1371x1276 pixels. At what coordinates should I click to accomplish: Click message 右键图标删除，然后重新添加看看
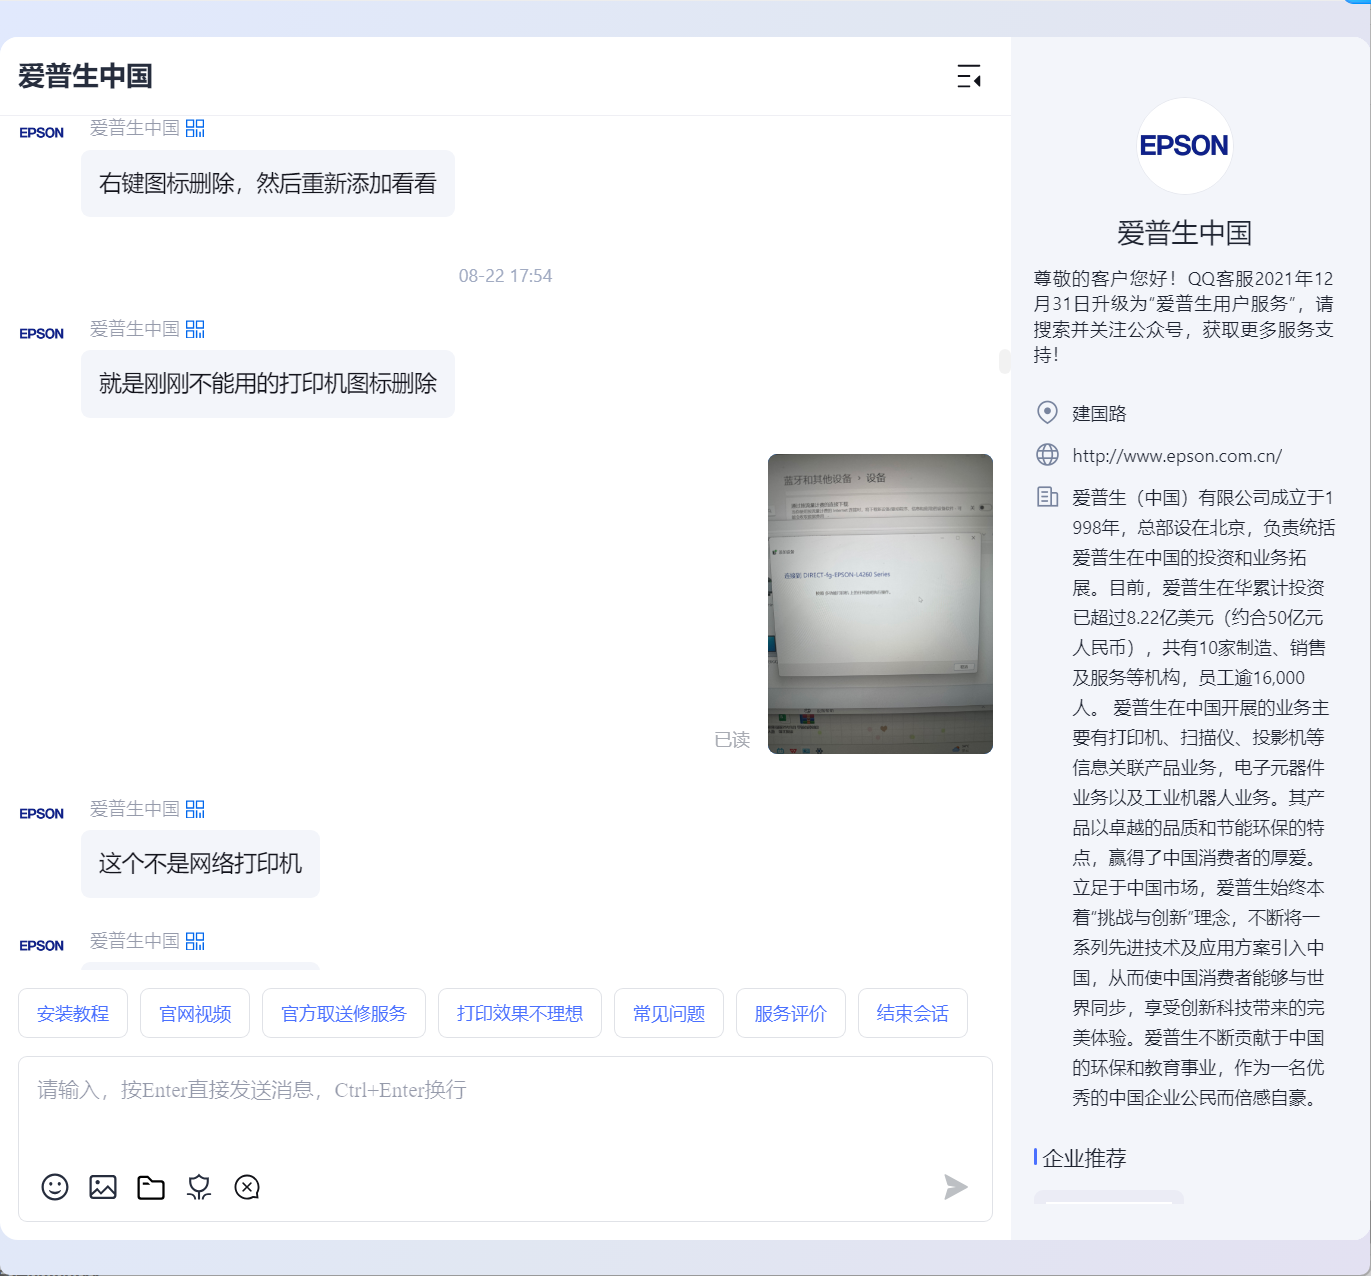[x=268, y=184]
